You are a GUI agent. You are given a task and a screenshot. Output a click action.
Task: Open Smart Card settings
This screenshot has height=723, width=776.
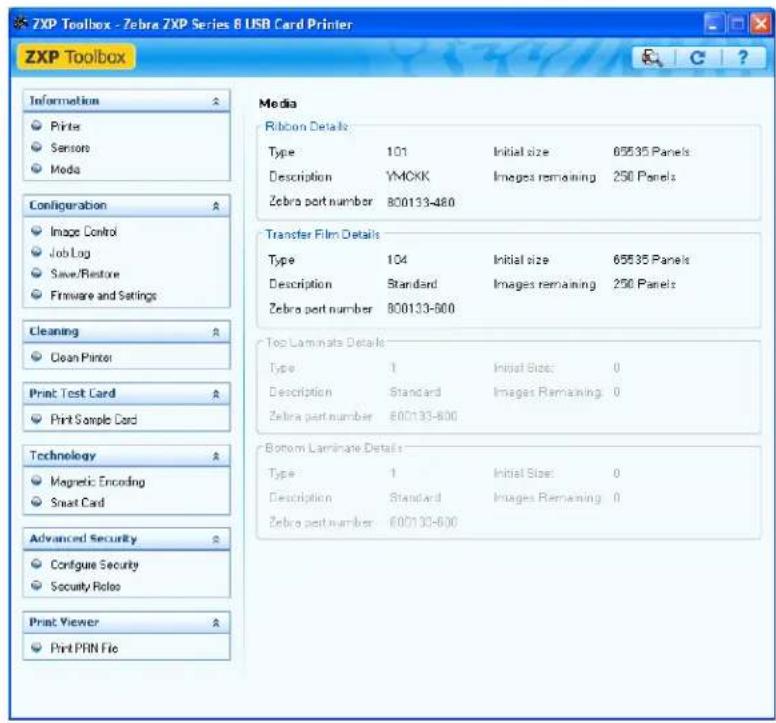pos(77,503)
